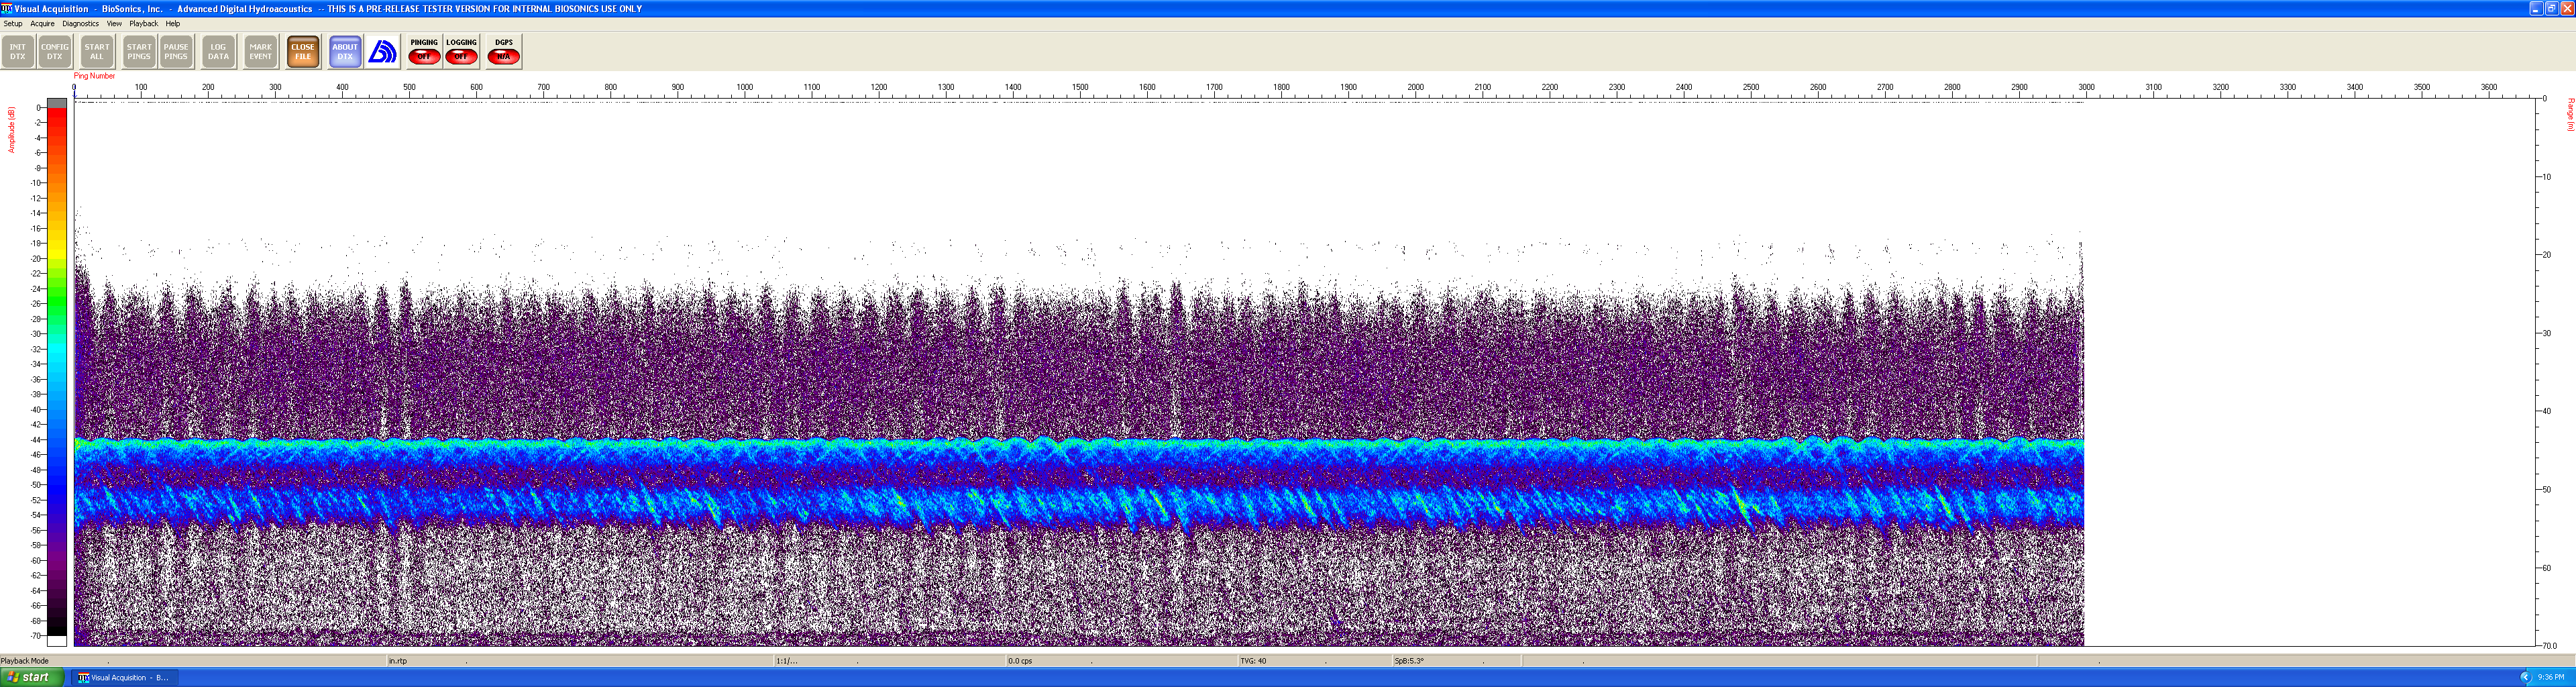Viewport: 2576px width, 687px height.
Task: Click 'Playback Mode' in status bar
Action: coord(25,661)
